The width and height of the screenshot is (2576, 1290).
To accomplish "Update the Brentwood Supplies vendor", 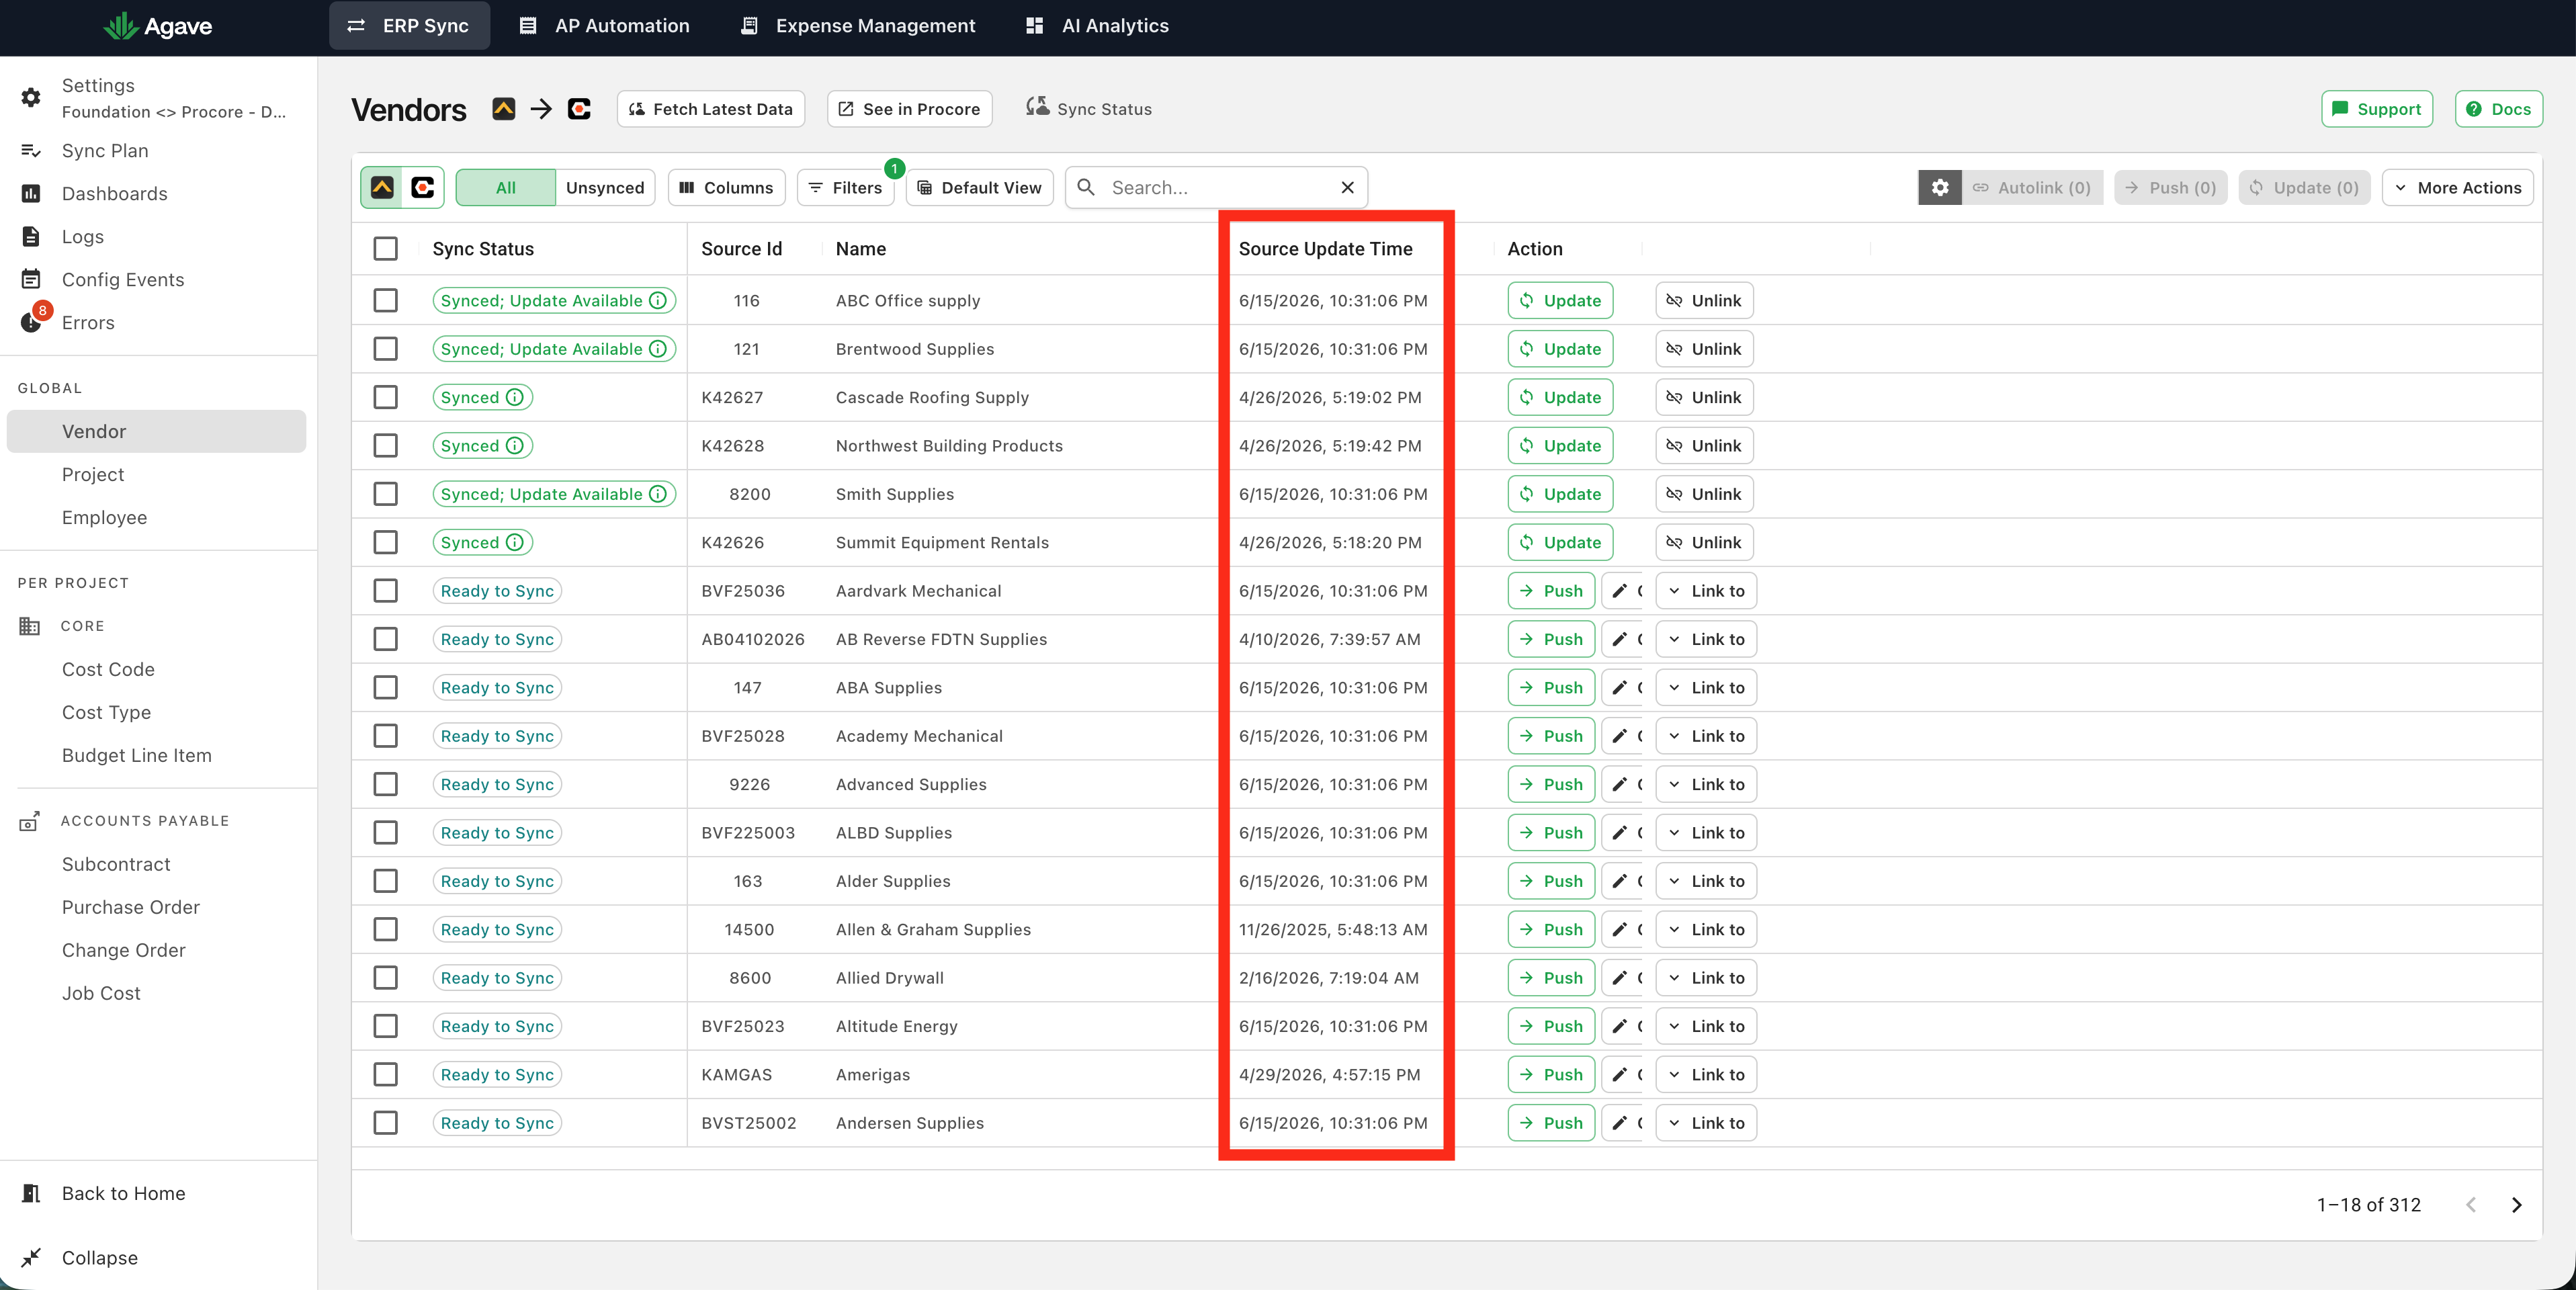I will tap(1560, 349).
